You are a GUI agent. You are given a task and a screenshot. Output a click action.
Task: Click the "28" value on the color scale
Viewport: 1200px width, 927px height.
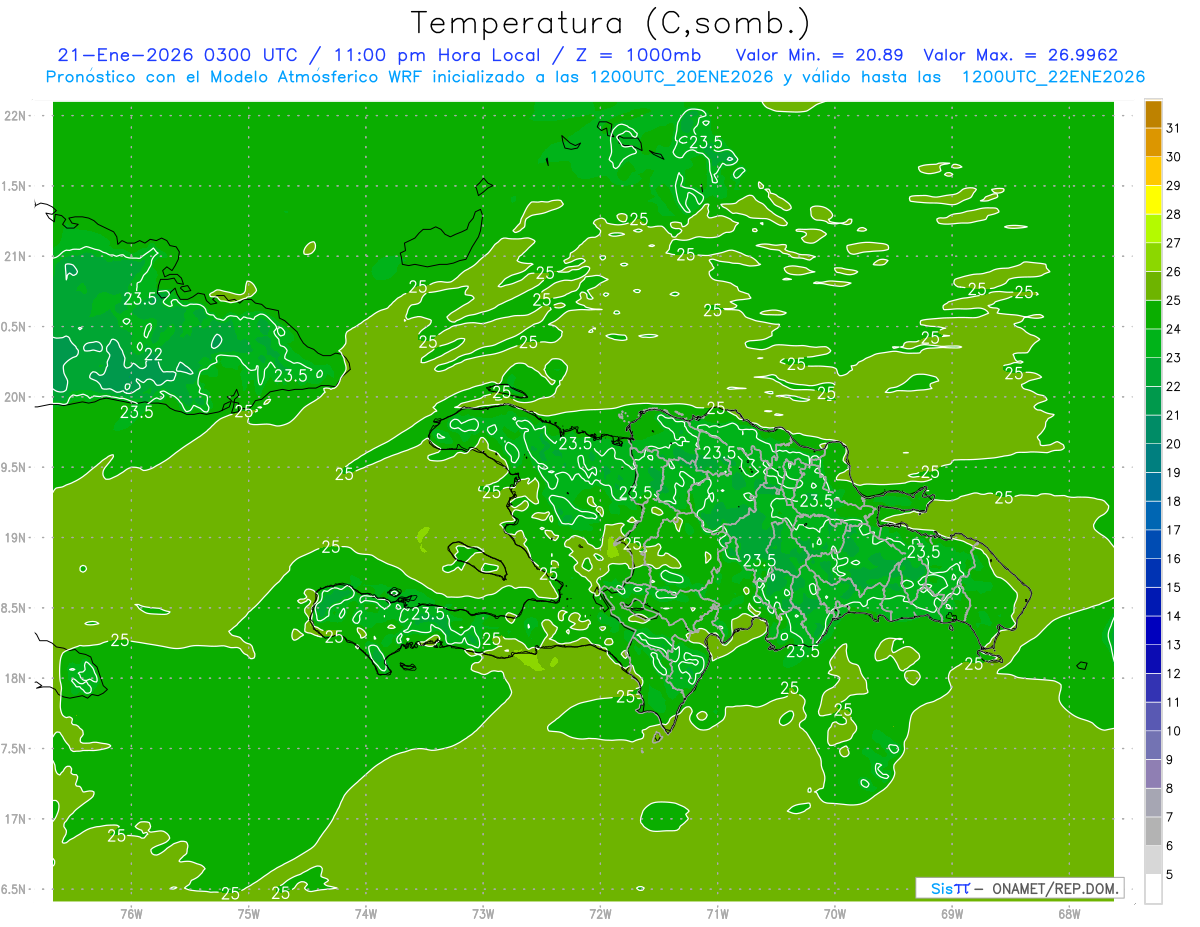coord(1174,214)
